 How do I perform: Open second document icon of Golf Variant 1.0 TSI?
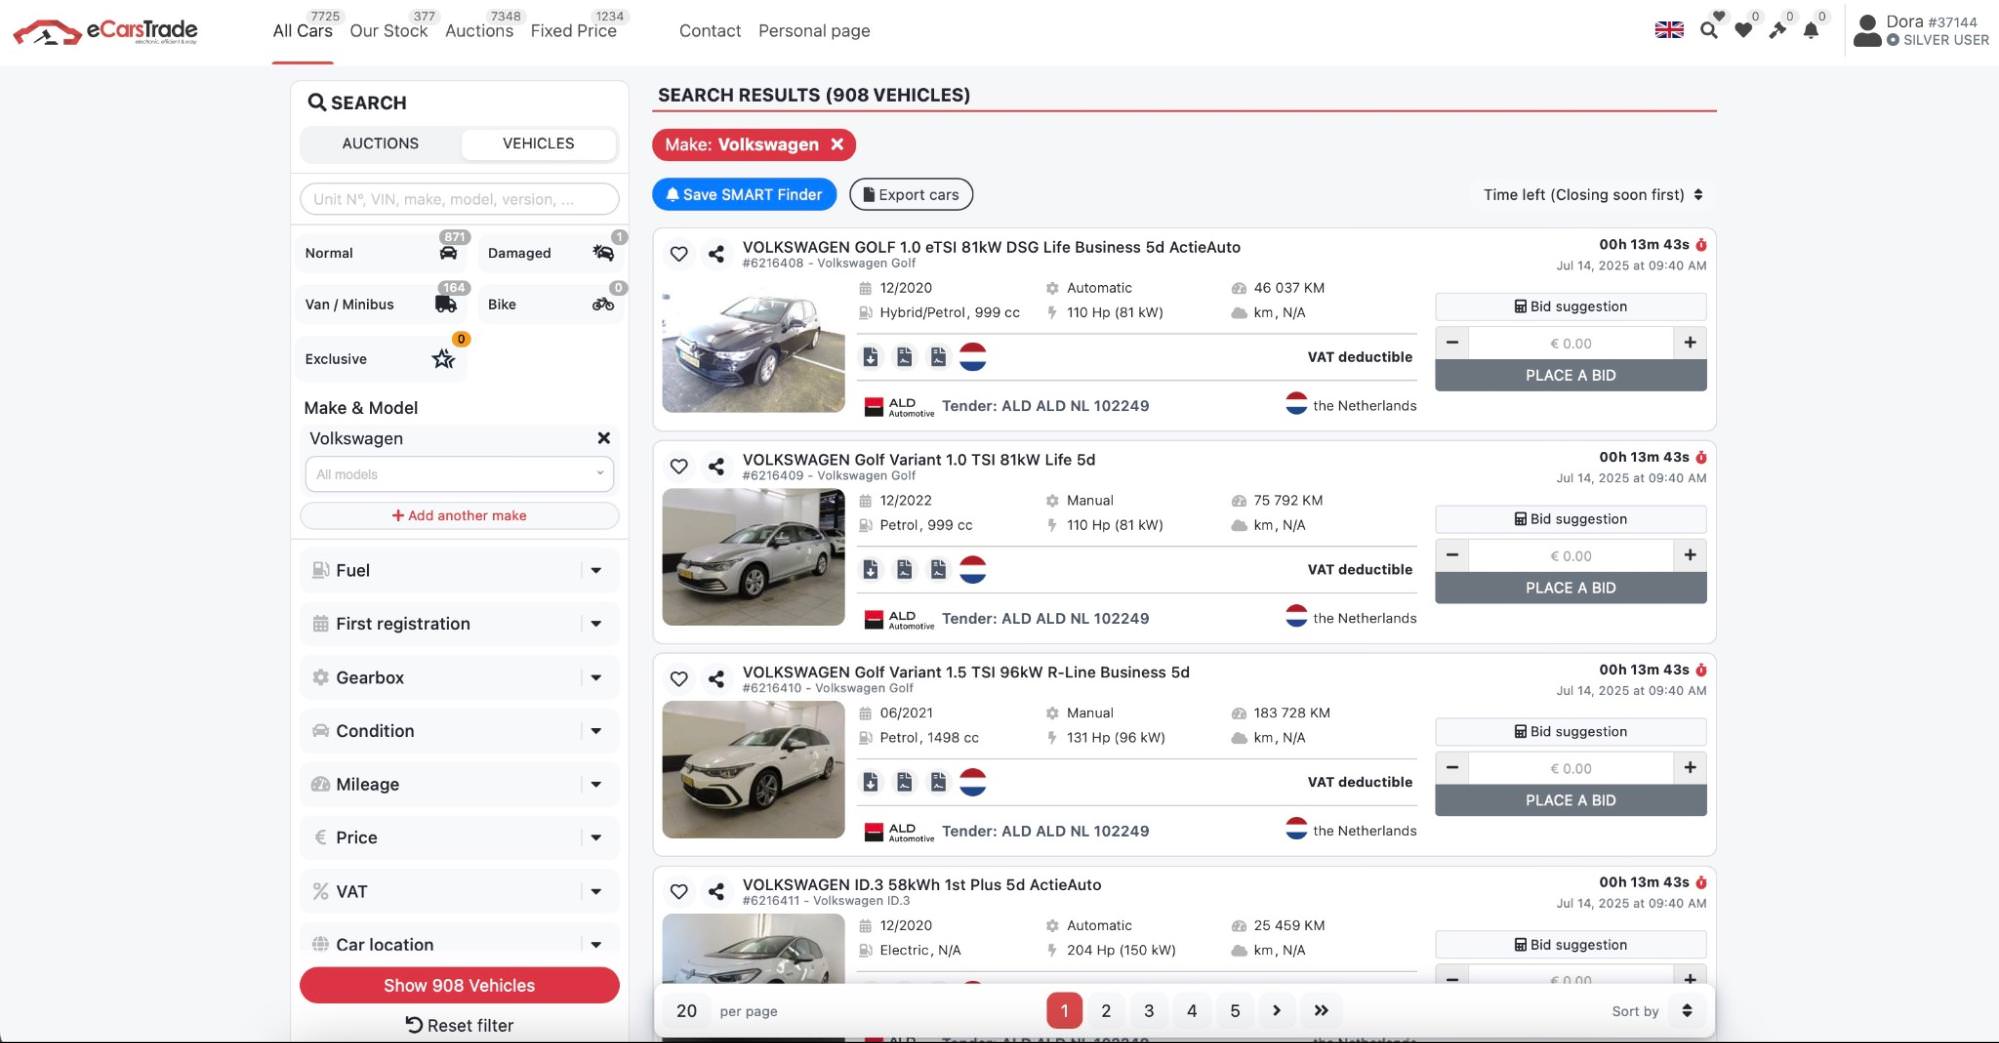click(905, 569)
